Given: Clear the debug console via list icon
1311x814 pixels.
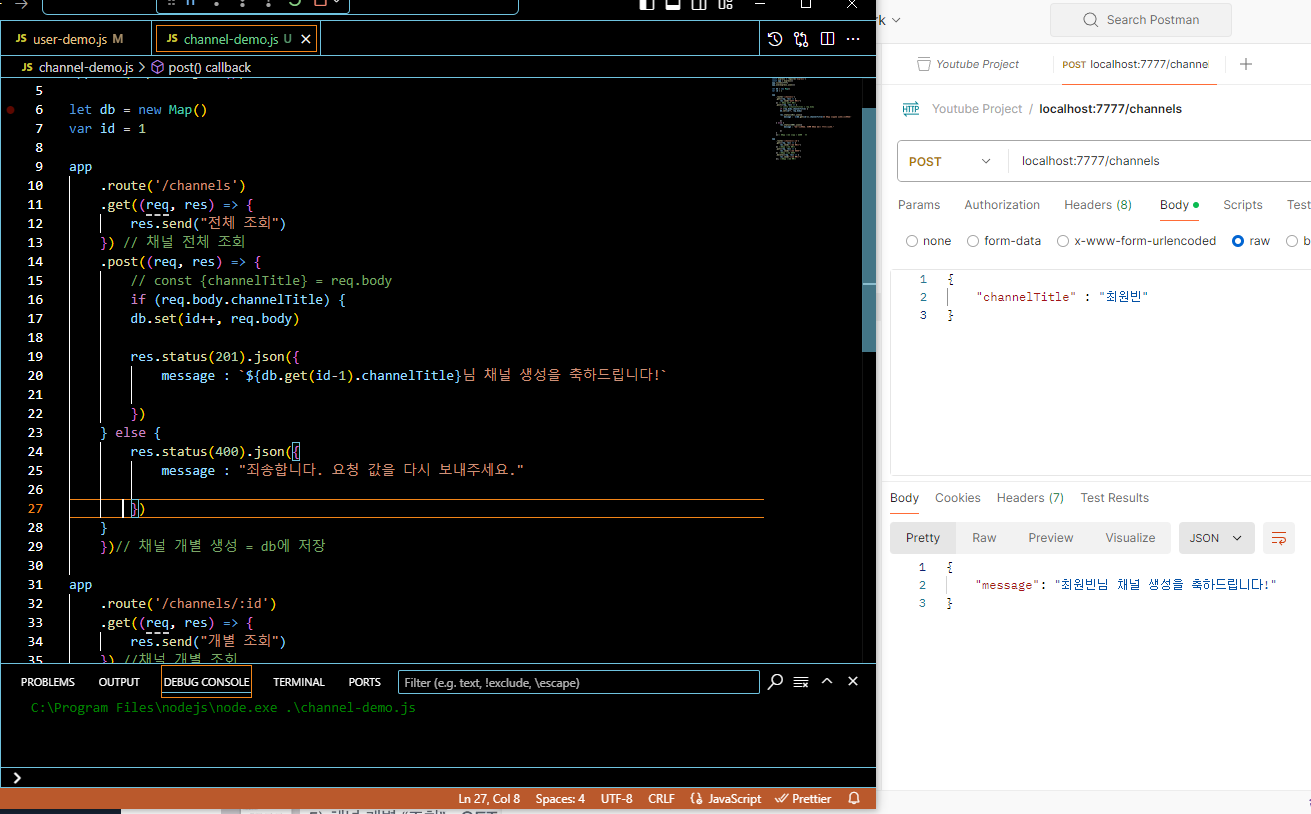Looking at the screenshot, I should click(x=801, y=682).
